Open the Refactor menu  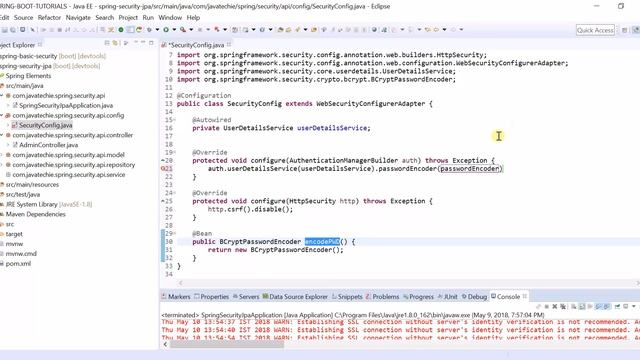49,18
